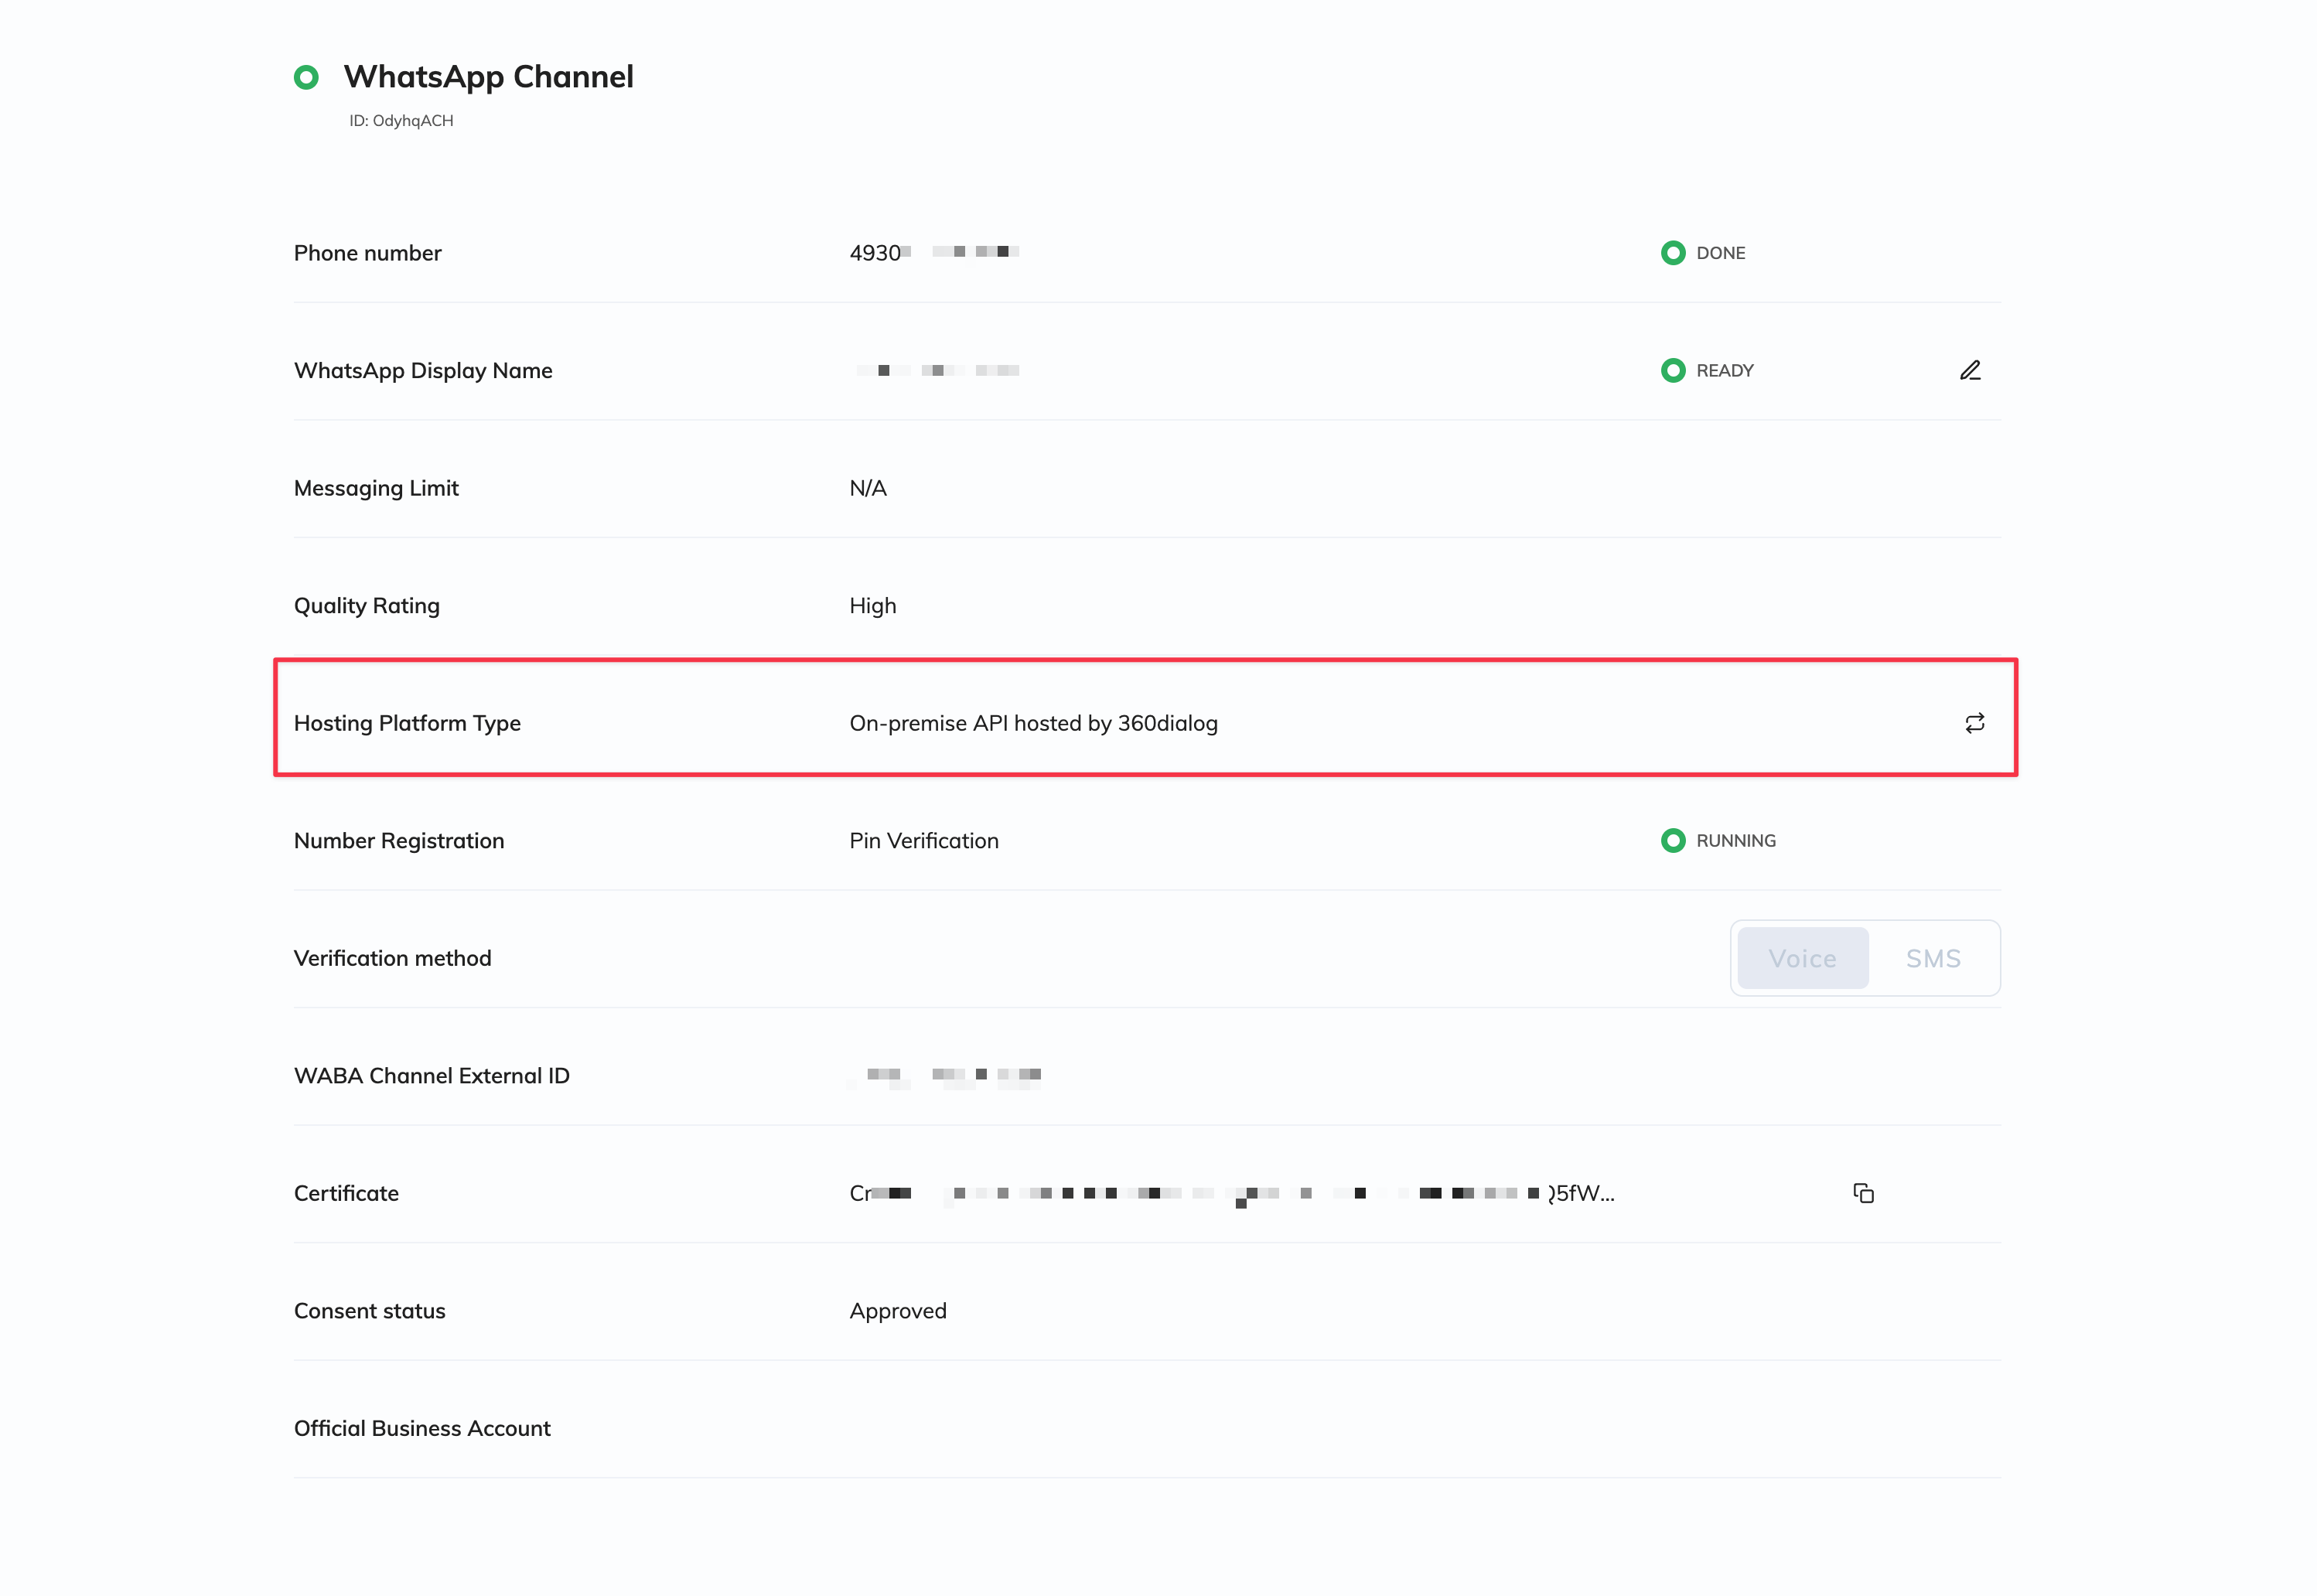The image size is (2317, 1596).
Task: Click the Quality Rating High value
Action: (872, 606)
